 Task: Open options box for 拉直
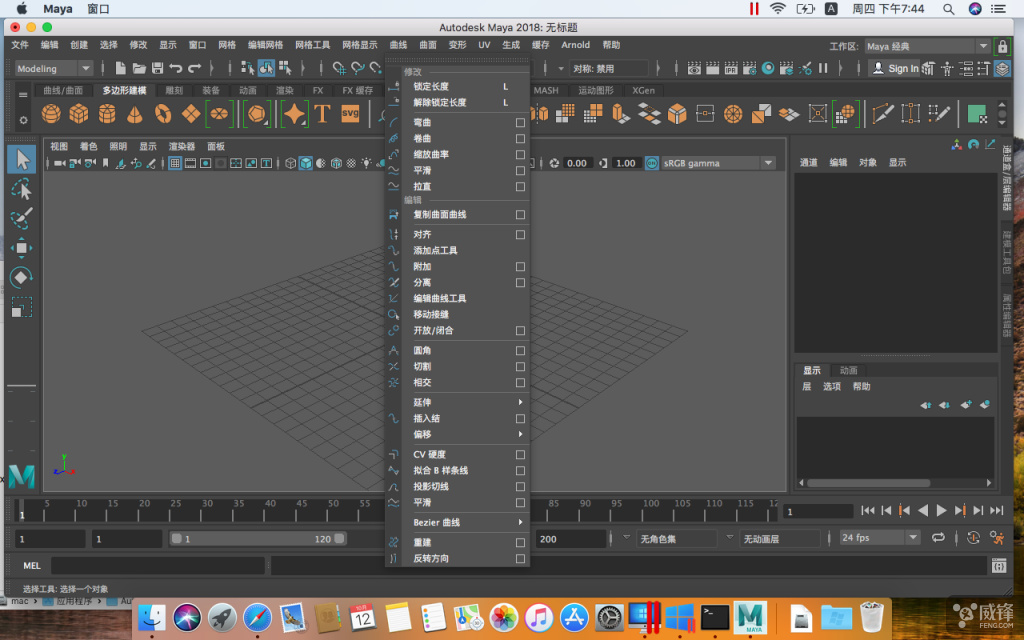[520, 187]
